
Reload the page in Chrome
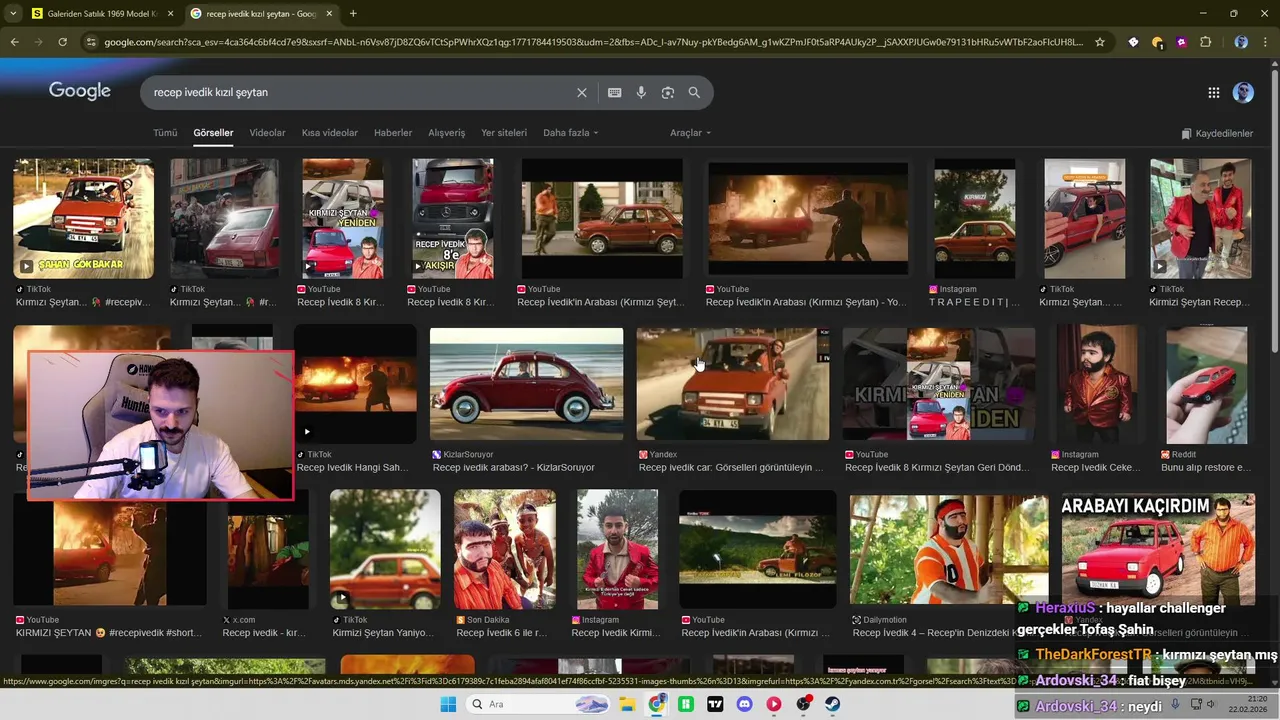[x=62, y=42]
